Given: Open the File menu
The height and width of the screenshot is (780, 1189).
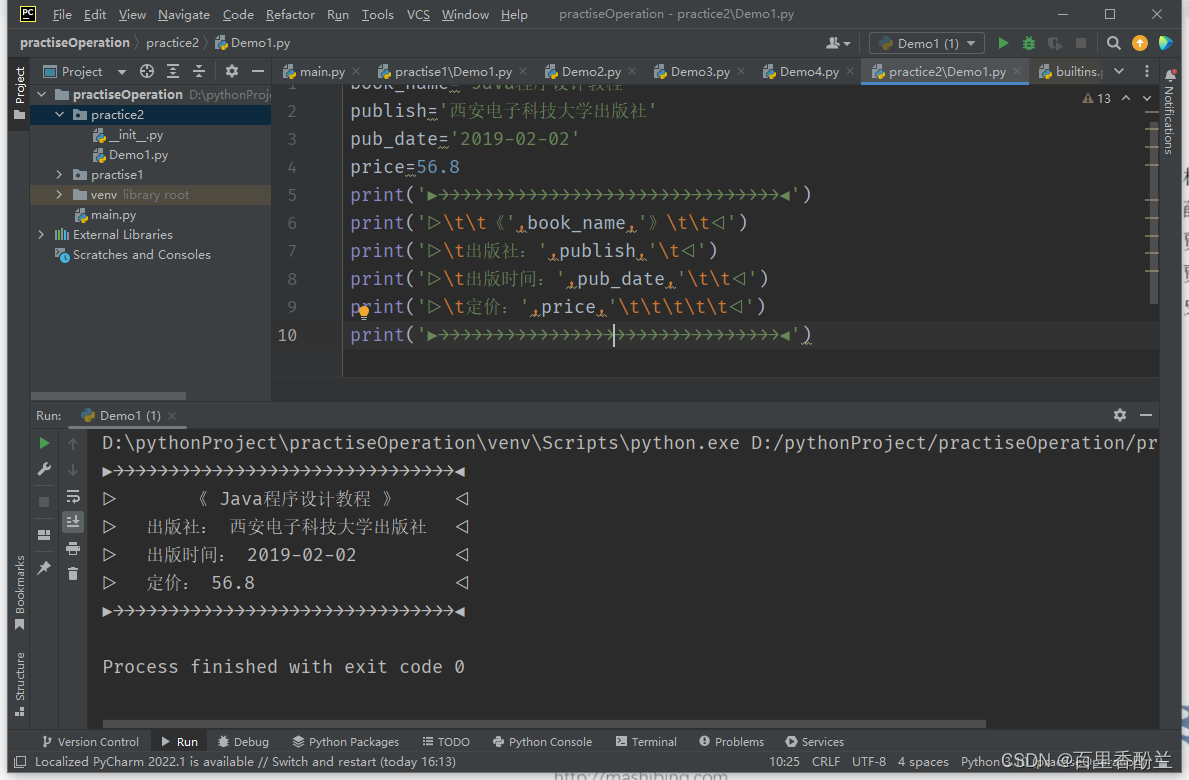Looking at the screenshot, I should pyautogui.click(x=62, y=14).
